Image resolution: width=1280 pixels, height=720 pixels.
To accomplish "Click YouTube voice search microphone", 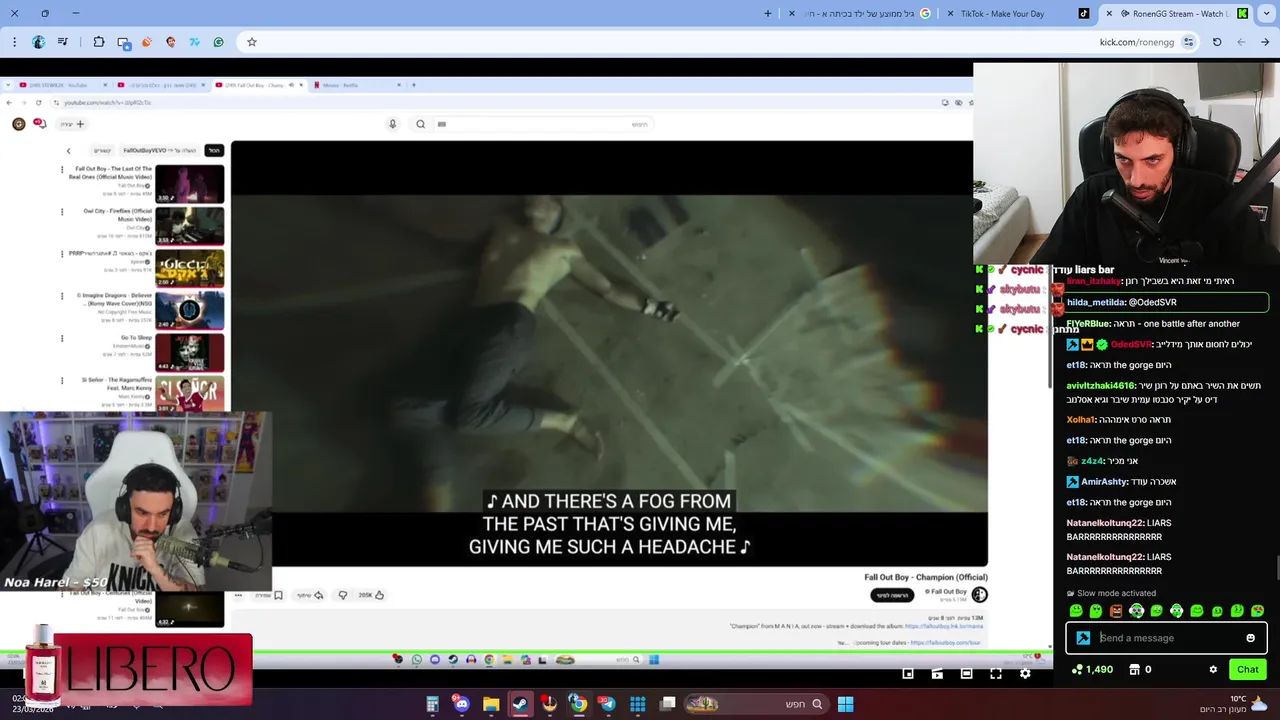I will pos(392,124).
